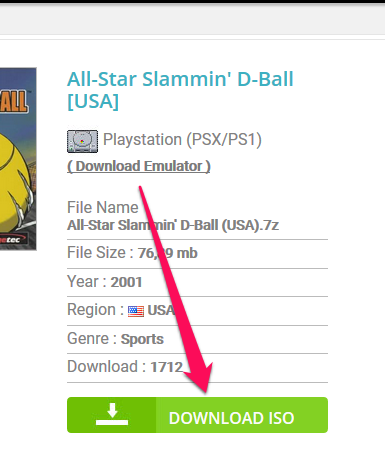This screenshot has height=460, width=385.
Task: Click the download arrow icon on green button
Action: (x=112, y=414)
